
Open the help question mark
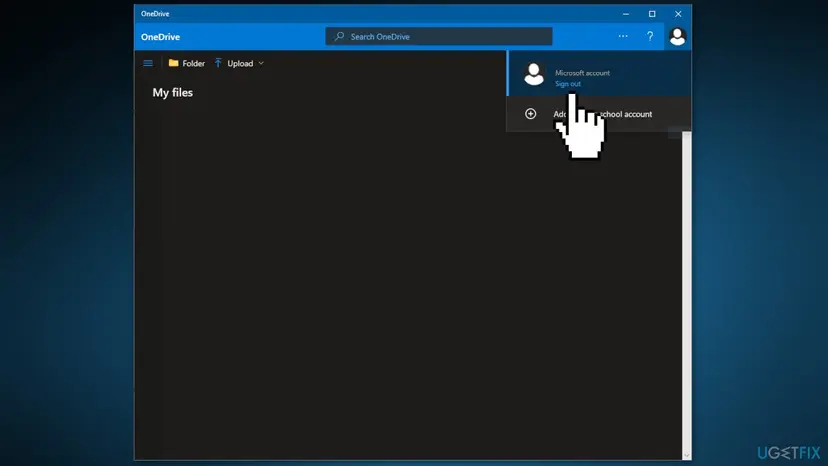(650, 36)
